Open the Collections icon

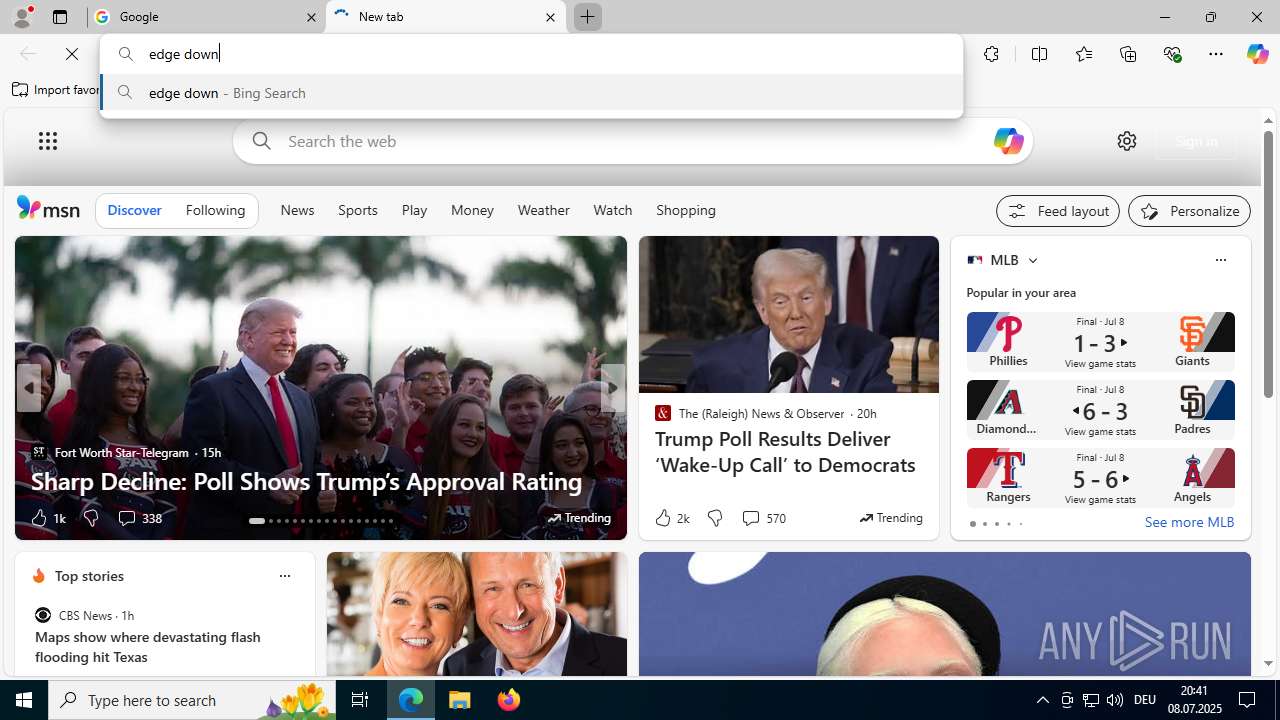(x=1128, y=54)
